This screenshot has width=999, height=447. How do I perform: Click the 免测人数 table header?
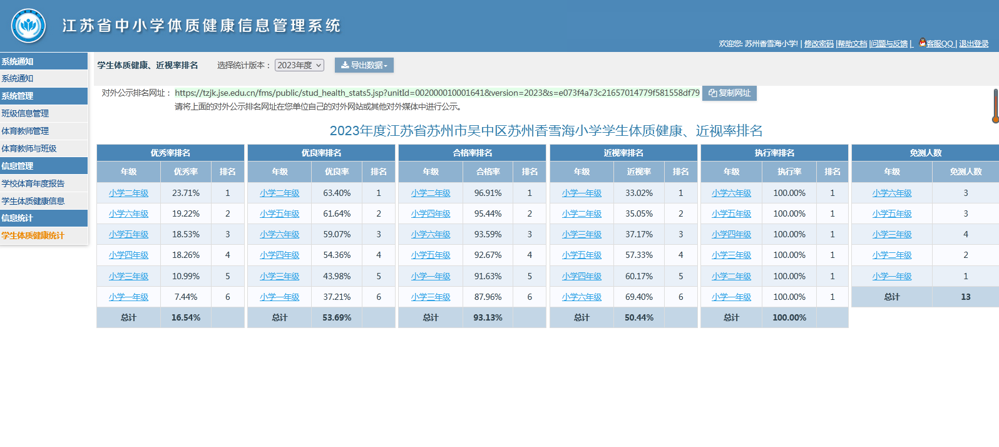click(x=925, y=153)
